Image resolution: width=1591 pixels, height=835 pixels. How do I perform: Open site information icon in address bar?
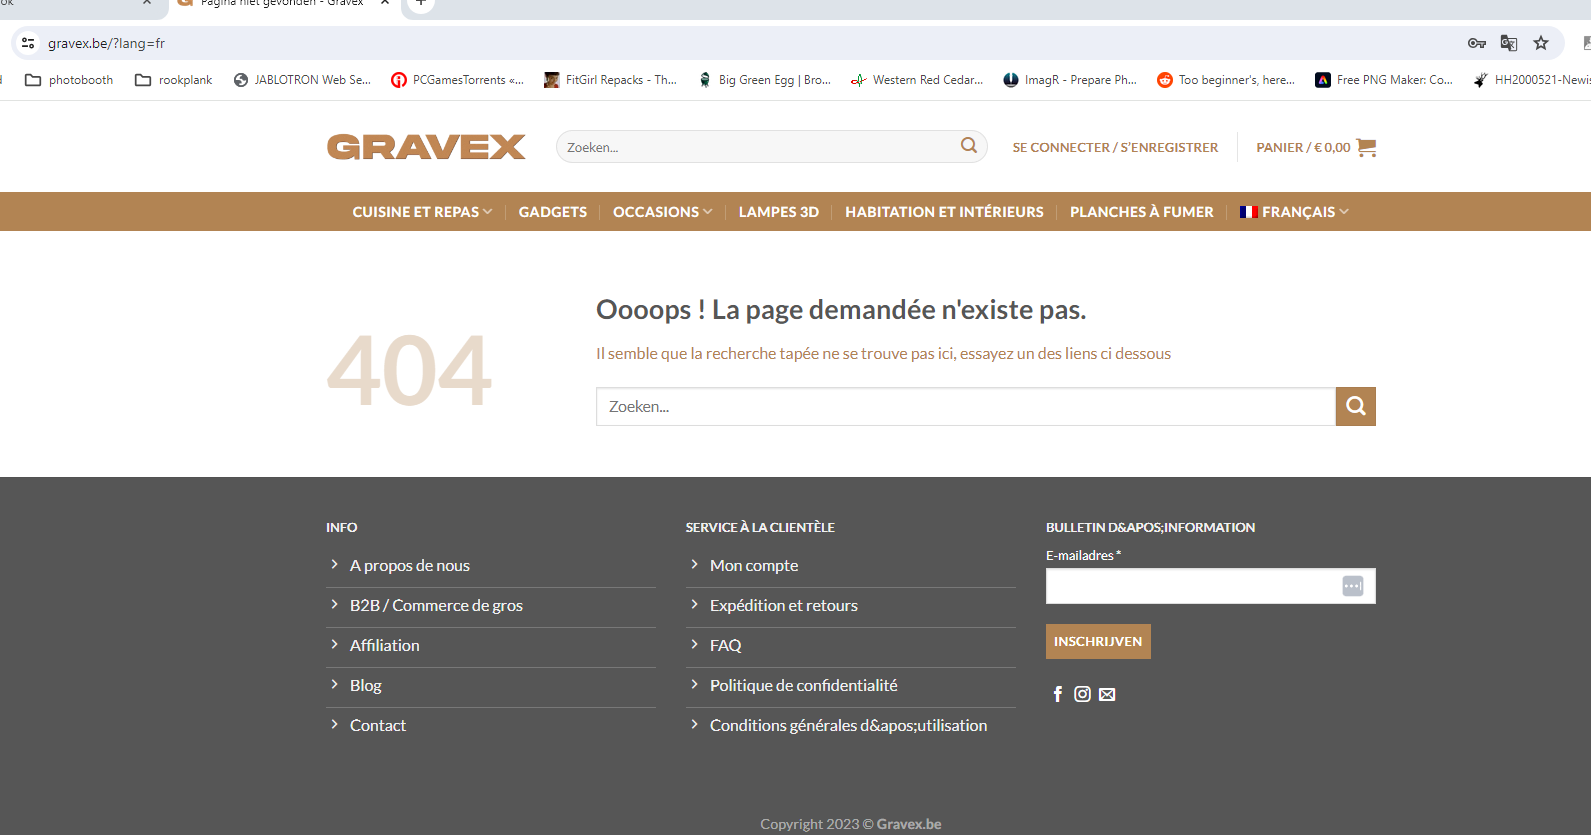pyautogui.click(x=28, y=43)
